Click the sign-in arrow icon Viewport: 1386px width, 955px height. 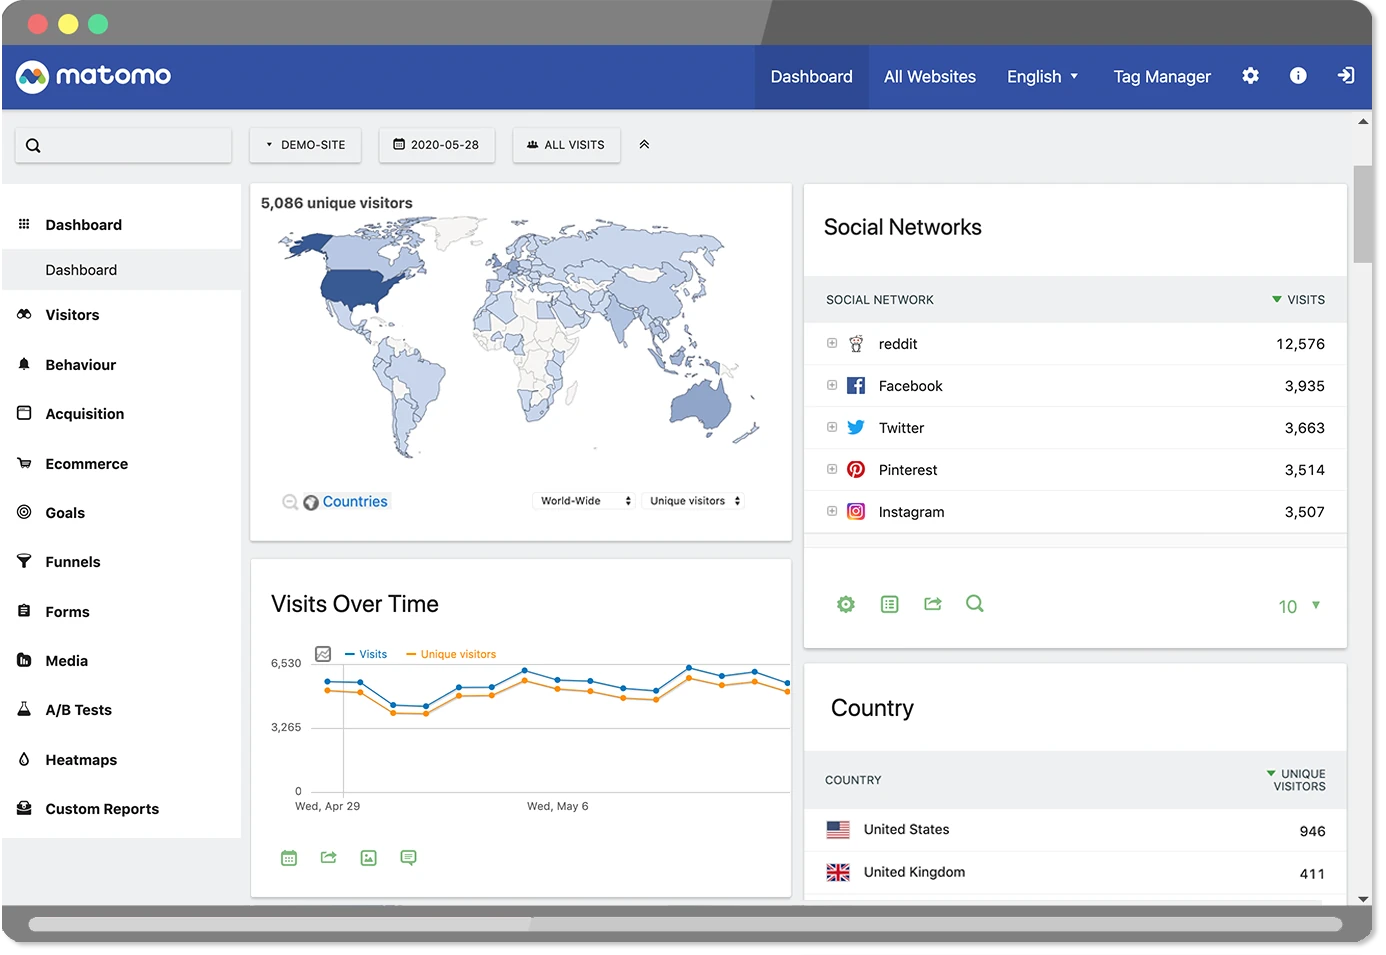coord(1346,76)
